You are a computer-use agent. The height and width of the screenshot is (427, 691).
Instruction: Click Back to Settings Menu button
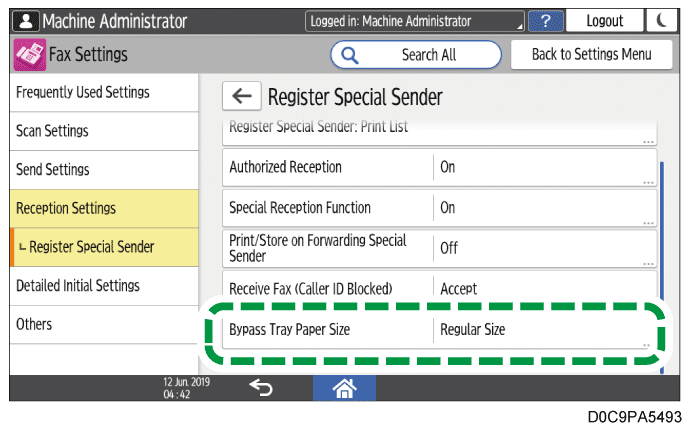click(591, 54)
